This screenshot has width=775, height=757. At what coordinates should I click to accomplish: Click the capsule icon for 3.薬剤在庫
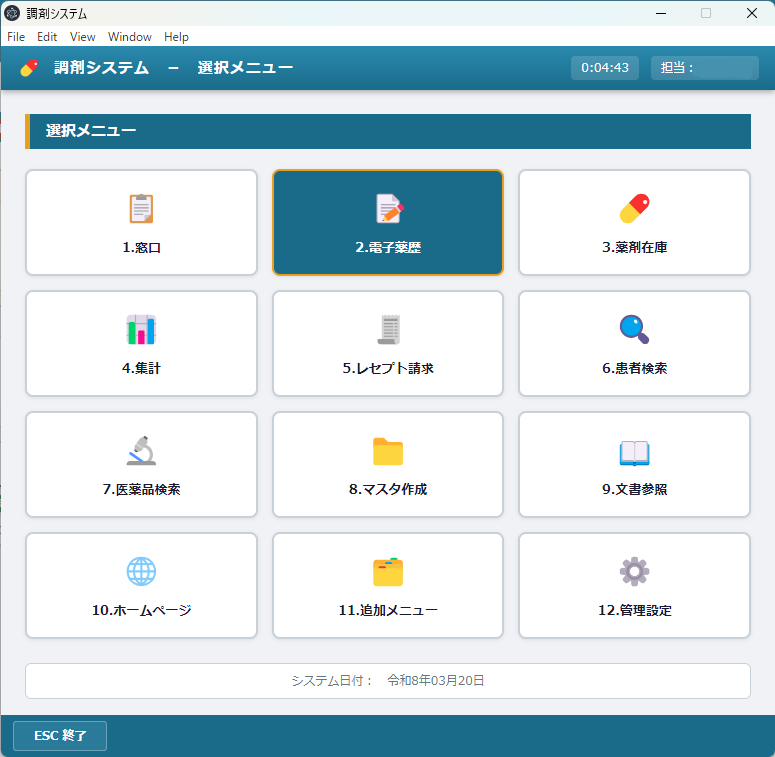(x=635, y=209)
